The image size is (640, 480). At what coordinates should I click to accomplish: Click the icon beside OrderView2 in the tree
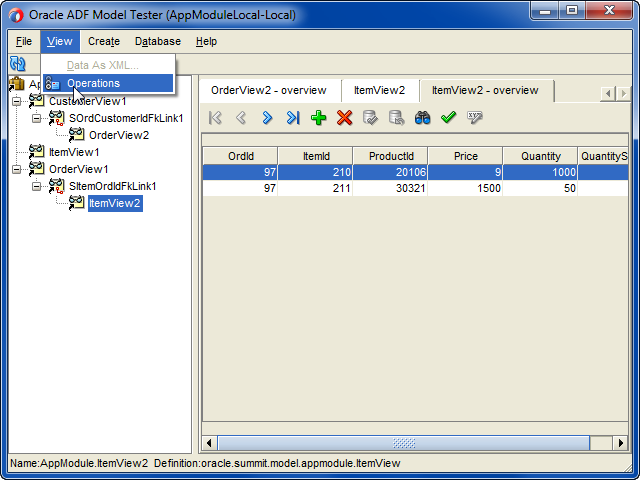(x=76, y=135)
